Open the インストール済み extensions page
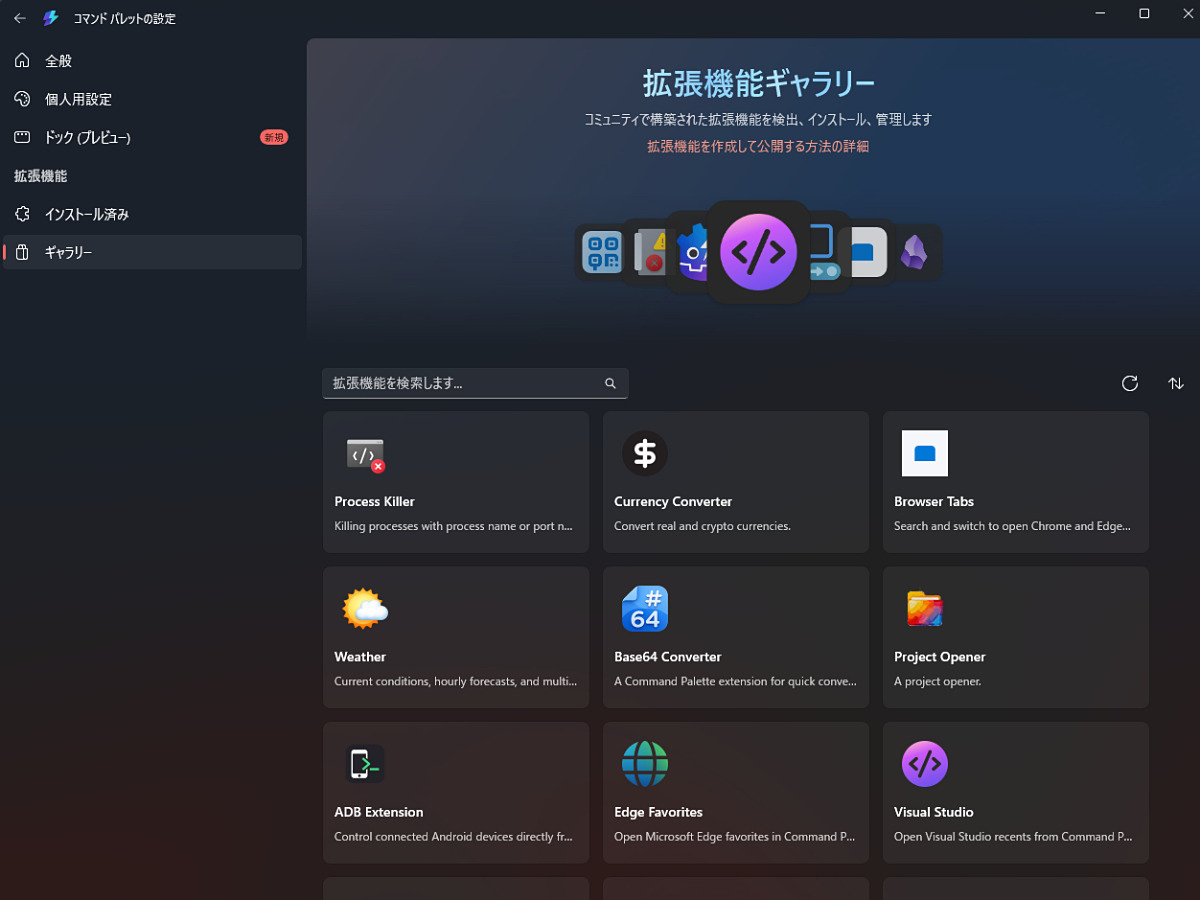The width and height of the screenshot is (1200, 900). [152, 214]
